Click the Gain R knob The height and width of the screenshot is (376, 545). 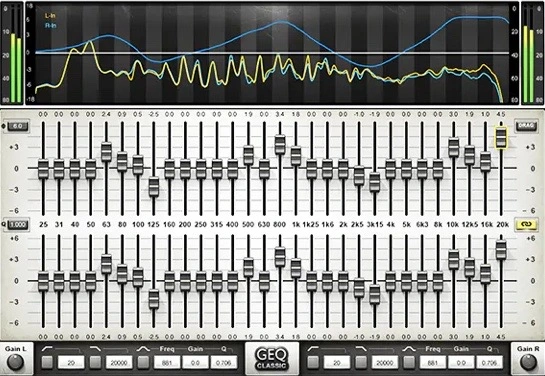pos(528,362)
